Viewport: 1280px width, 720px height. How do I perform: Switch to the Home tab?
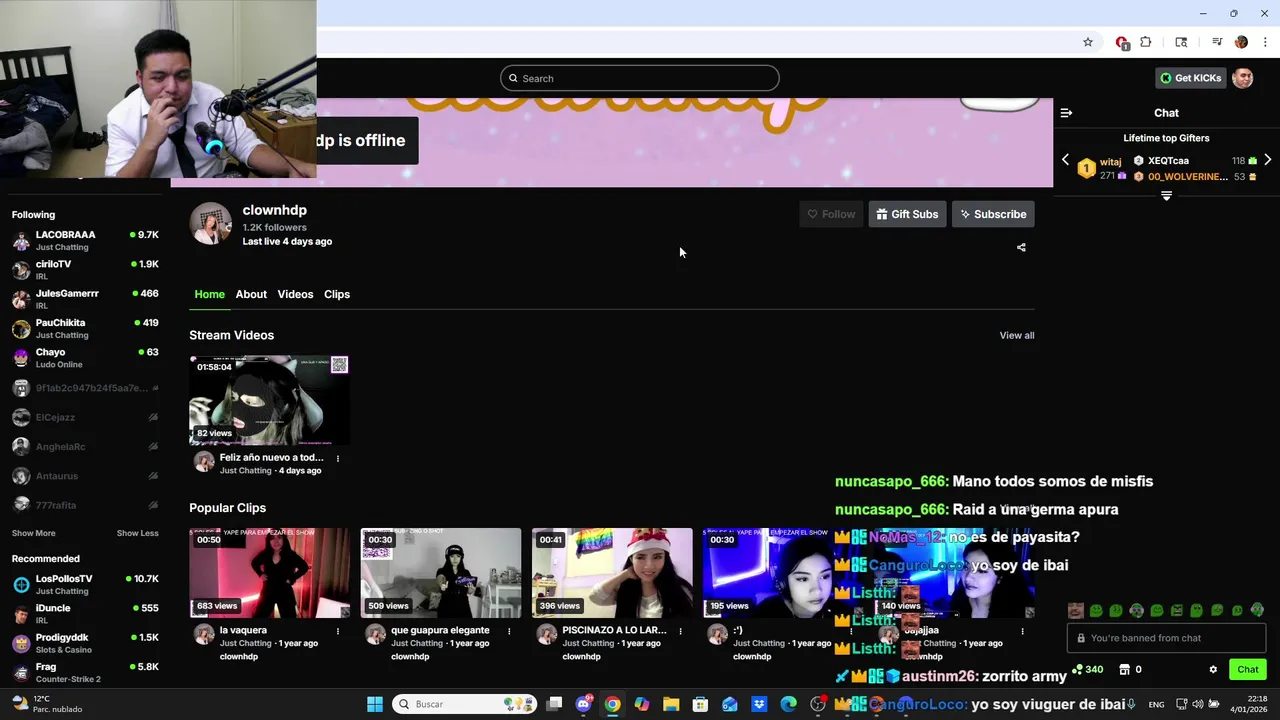tap(209, 294)
